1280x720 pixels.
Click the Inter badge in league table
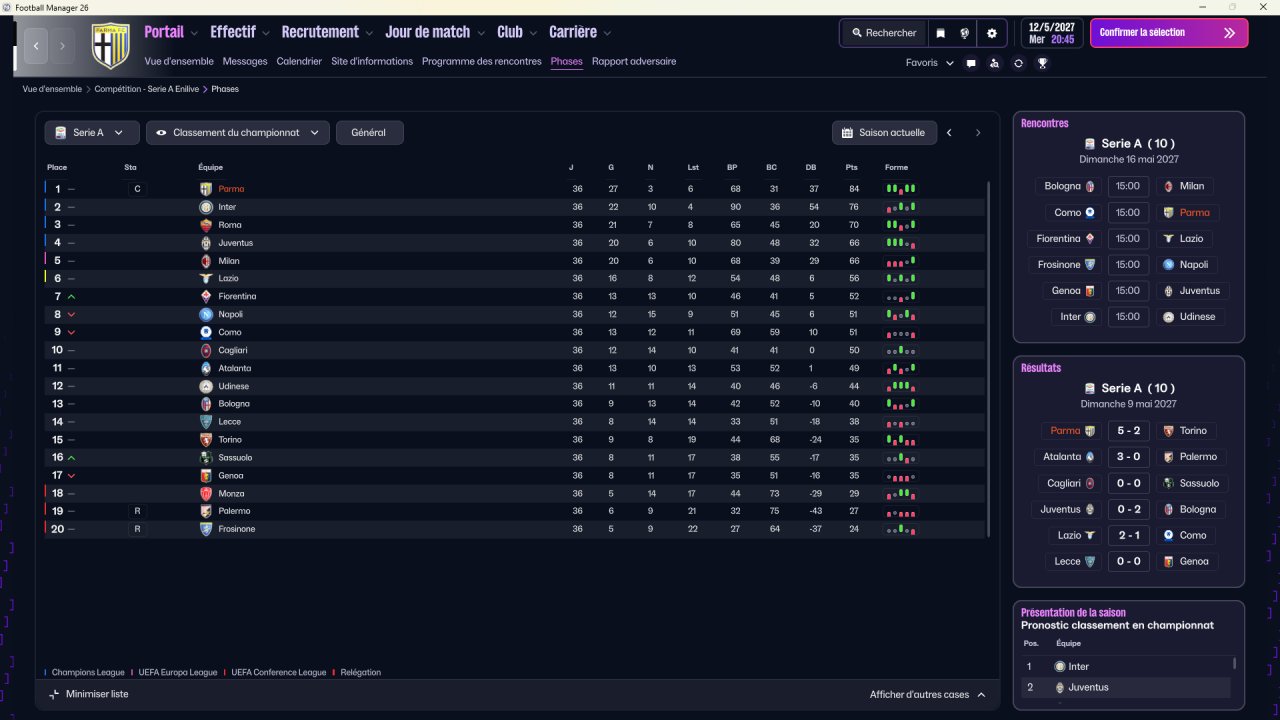206,207
